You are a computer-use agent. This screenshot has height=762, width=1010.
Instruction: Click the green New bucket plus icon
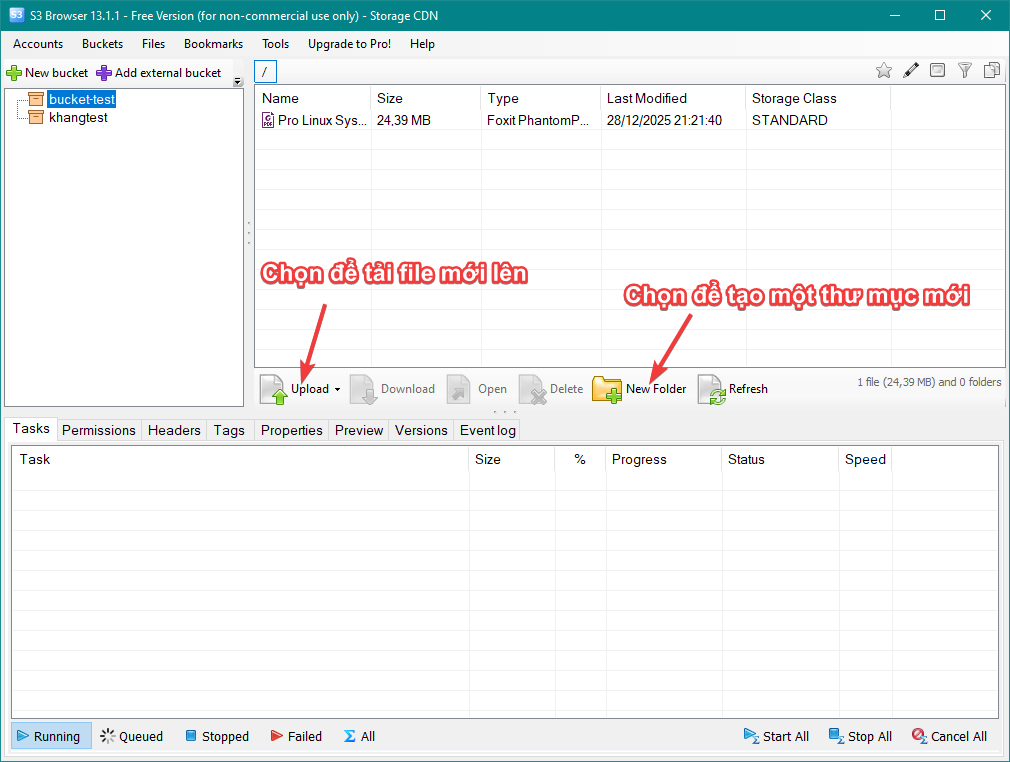point(14,73)
